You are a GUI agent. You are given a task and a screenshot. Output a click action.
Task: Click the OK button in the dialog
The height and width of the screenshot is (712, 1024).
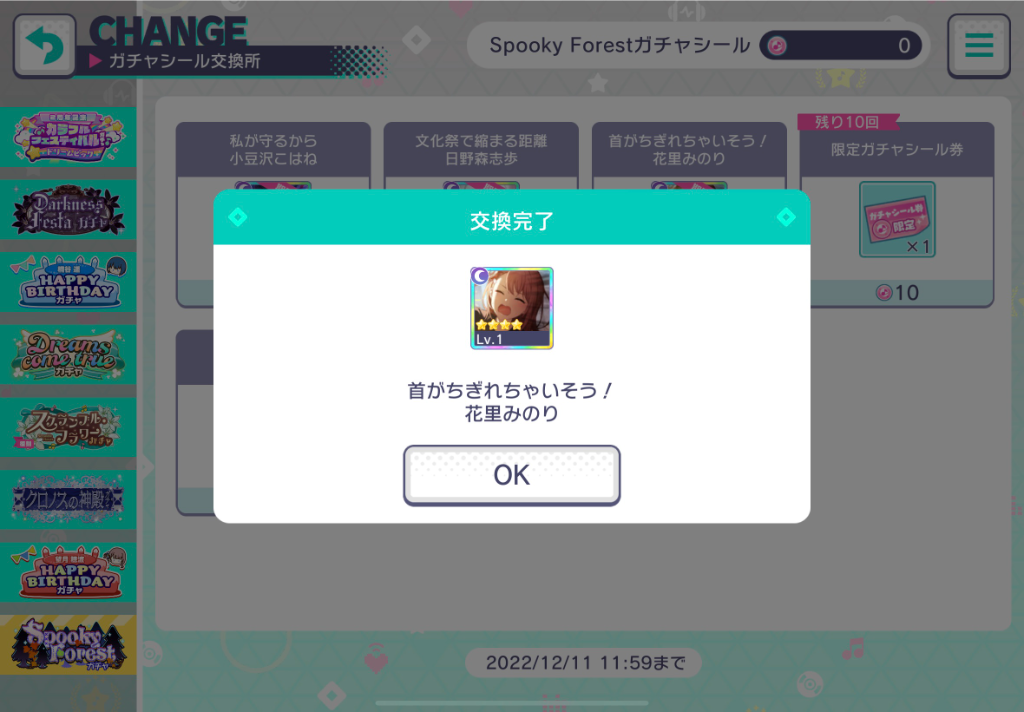[511, 475]
